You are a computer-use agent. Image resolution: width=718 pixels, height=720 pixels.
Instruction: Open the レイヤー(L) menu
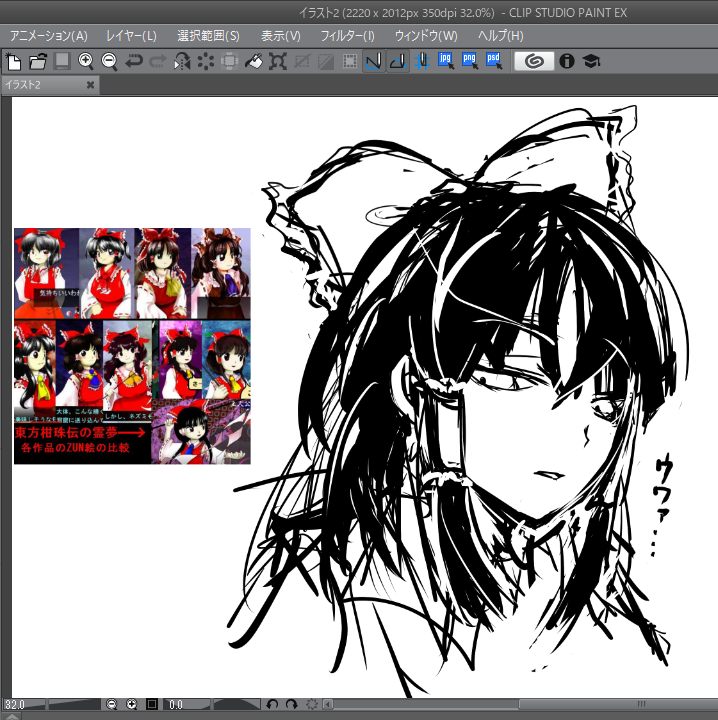pos(131,36)
